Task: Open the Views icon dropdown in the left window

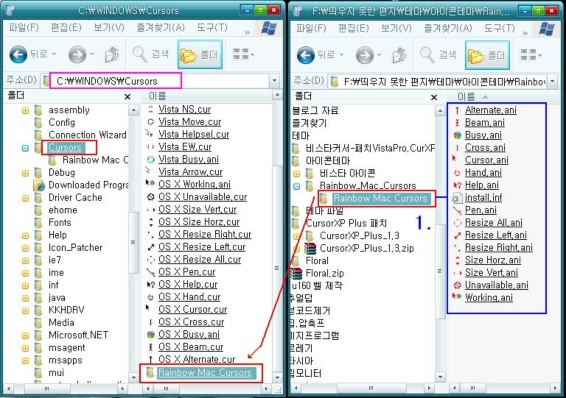Action: (243, 54)
